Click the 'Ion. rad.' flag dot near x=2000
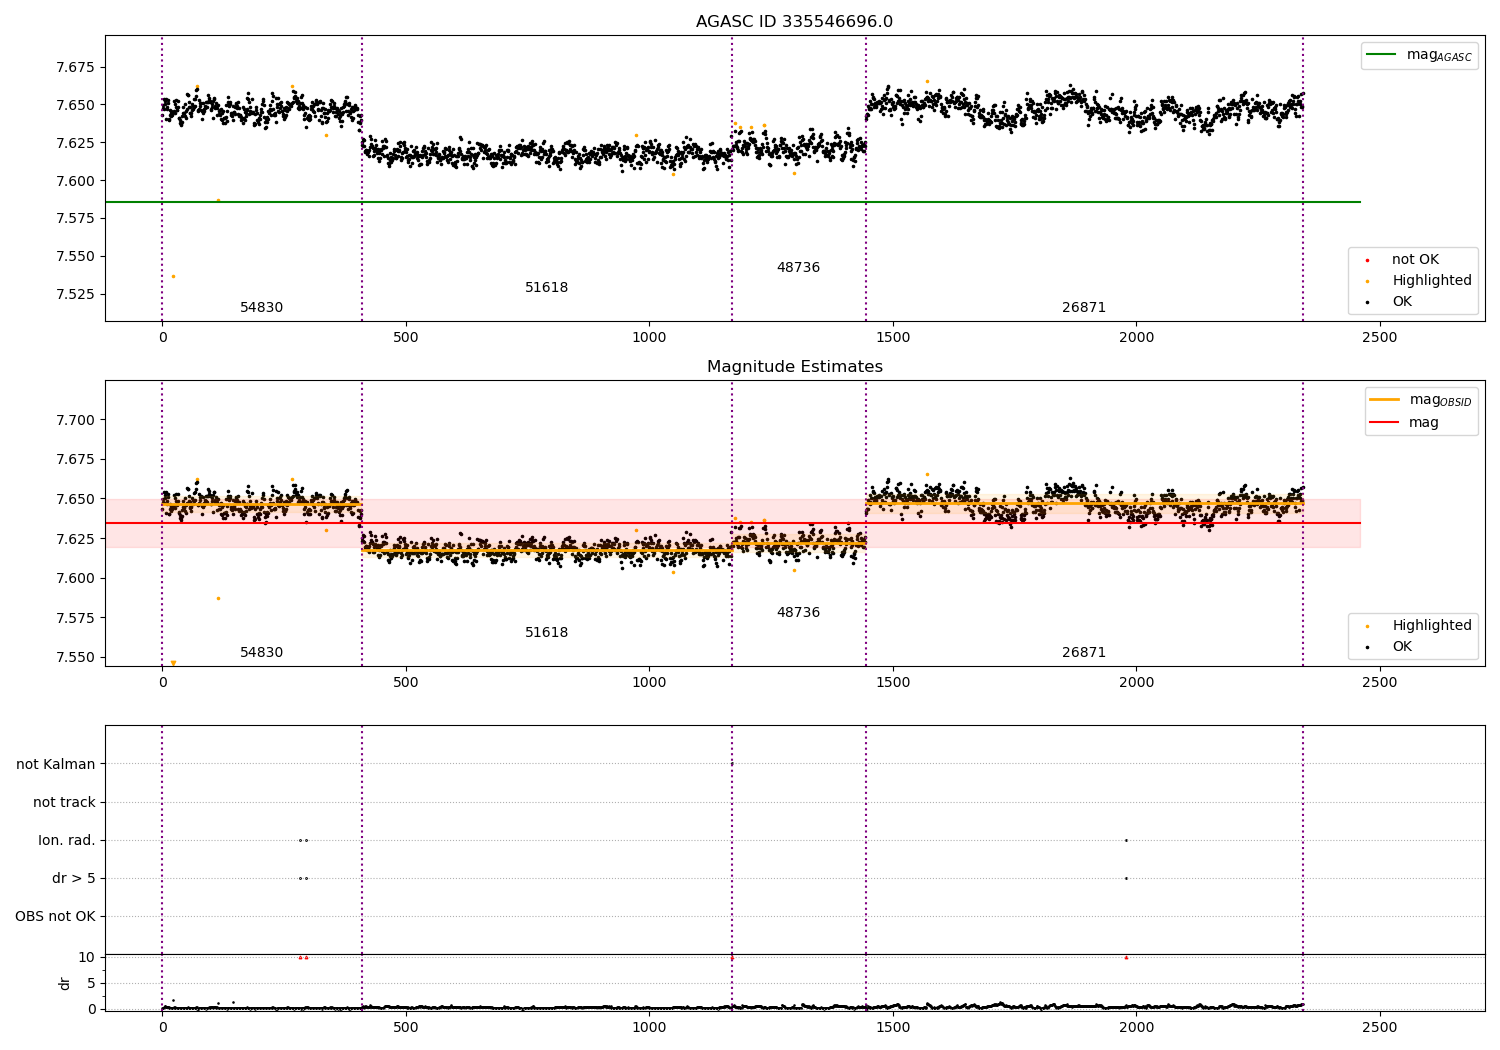The width and height of the screenshot is (1500, 1050). click(x=1126, y=840)
